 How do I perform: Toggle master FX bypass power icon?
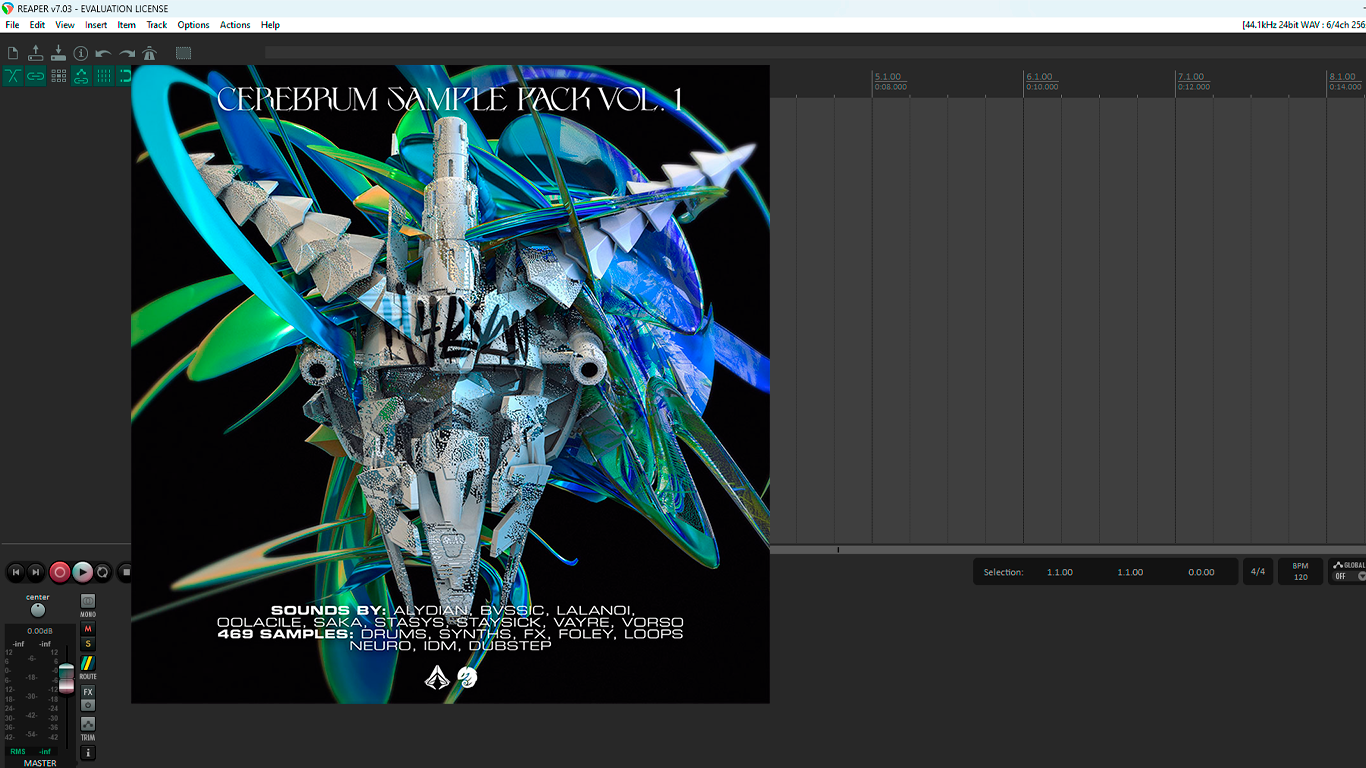(x=88, y=705)
